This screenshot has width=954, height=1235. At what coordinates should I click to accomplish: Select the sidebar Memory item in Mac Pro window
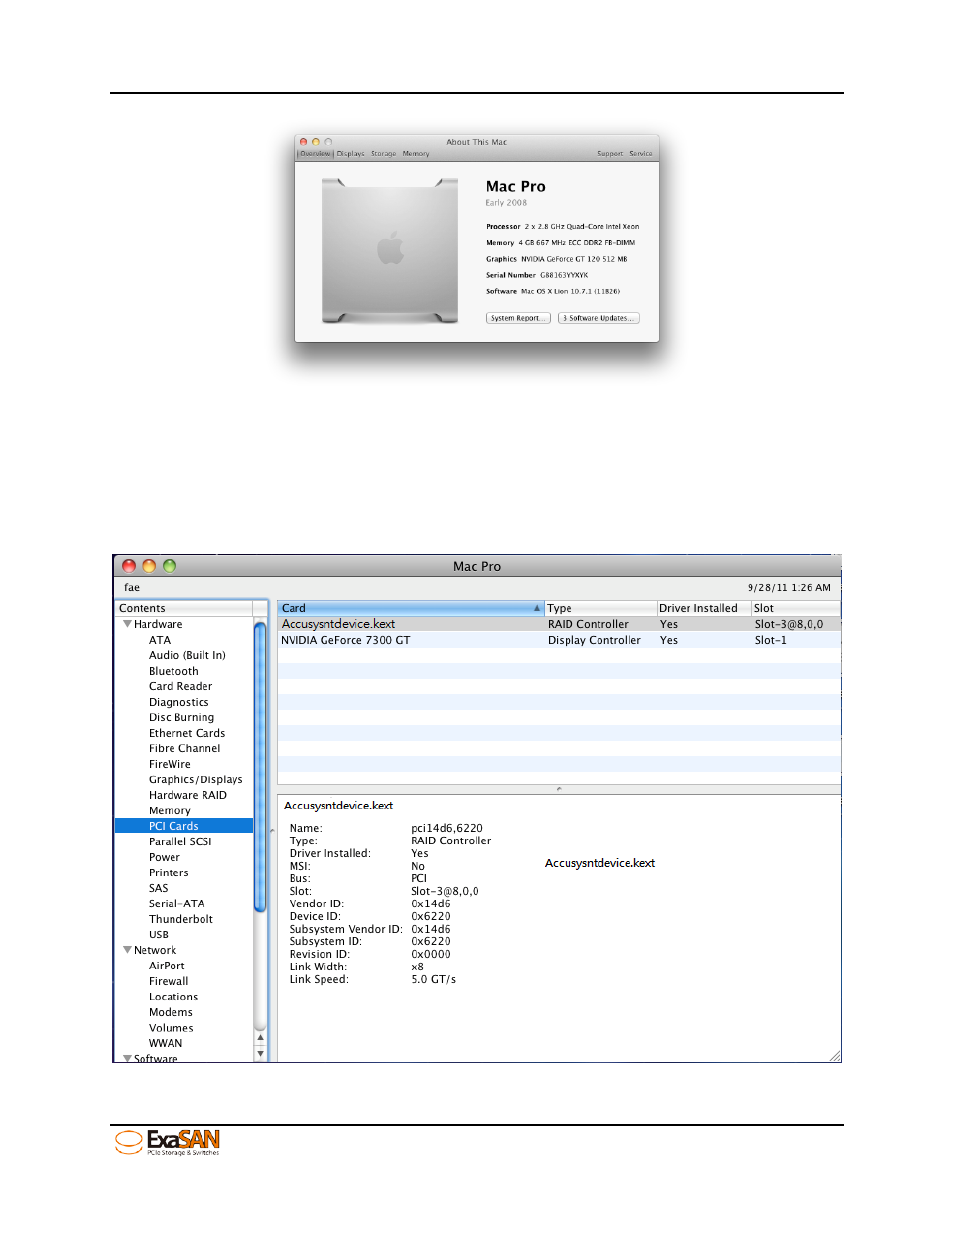point(169,810)
